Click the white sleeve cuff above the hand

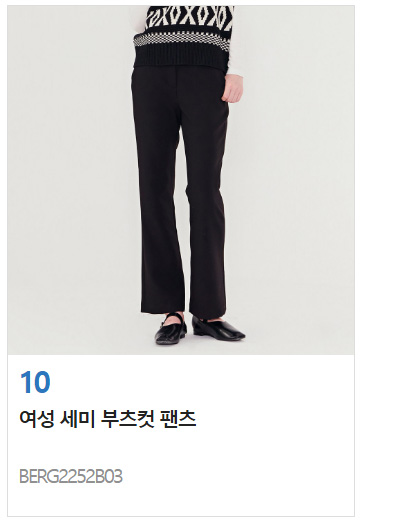click(x=235, y=69)
